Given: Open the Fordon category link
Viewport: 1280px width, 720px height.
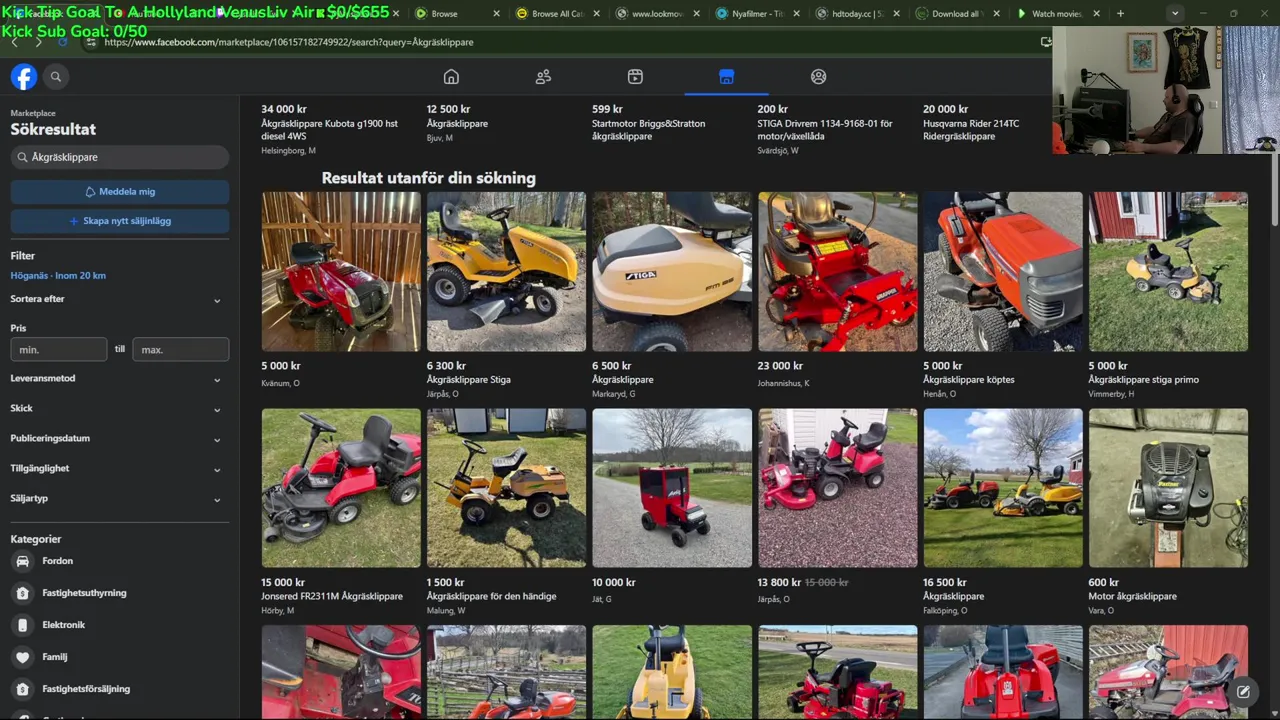Looking at the screenshot, I should [57, 561].
